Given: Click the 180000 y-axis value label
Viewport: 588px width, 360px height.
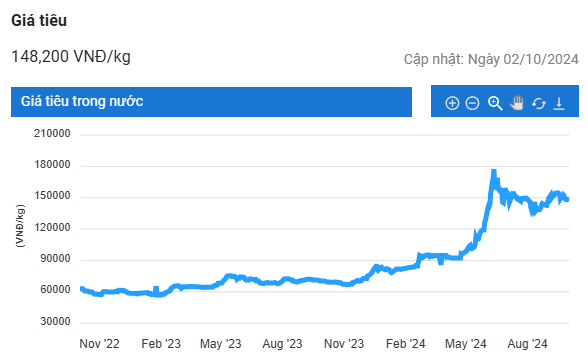Looking at the screenshot, I should pyautogui.click(x=52, y=165).
